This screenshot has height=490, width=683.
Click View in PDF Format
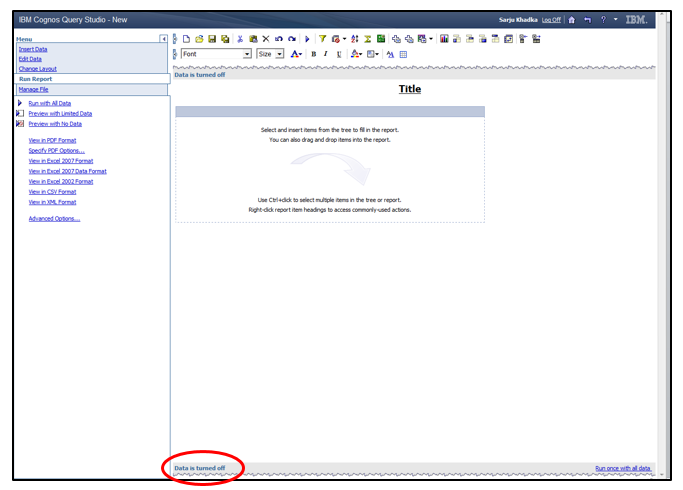[52, 140]
